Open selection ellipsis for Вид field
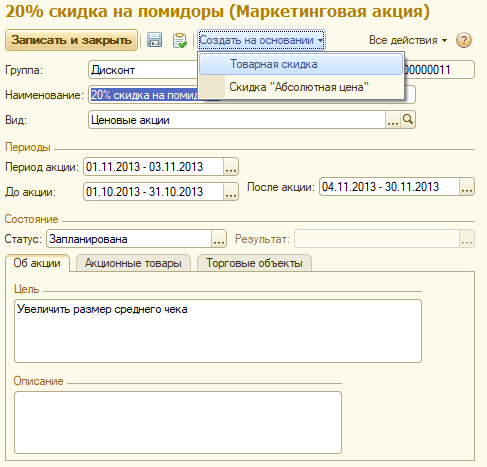The width and height of the screenshot is (487, 467). (393, 120)
